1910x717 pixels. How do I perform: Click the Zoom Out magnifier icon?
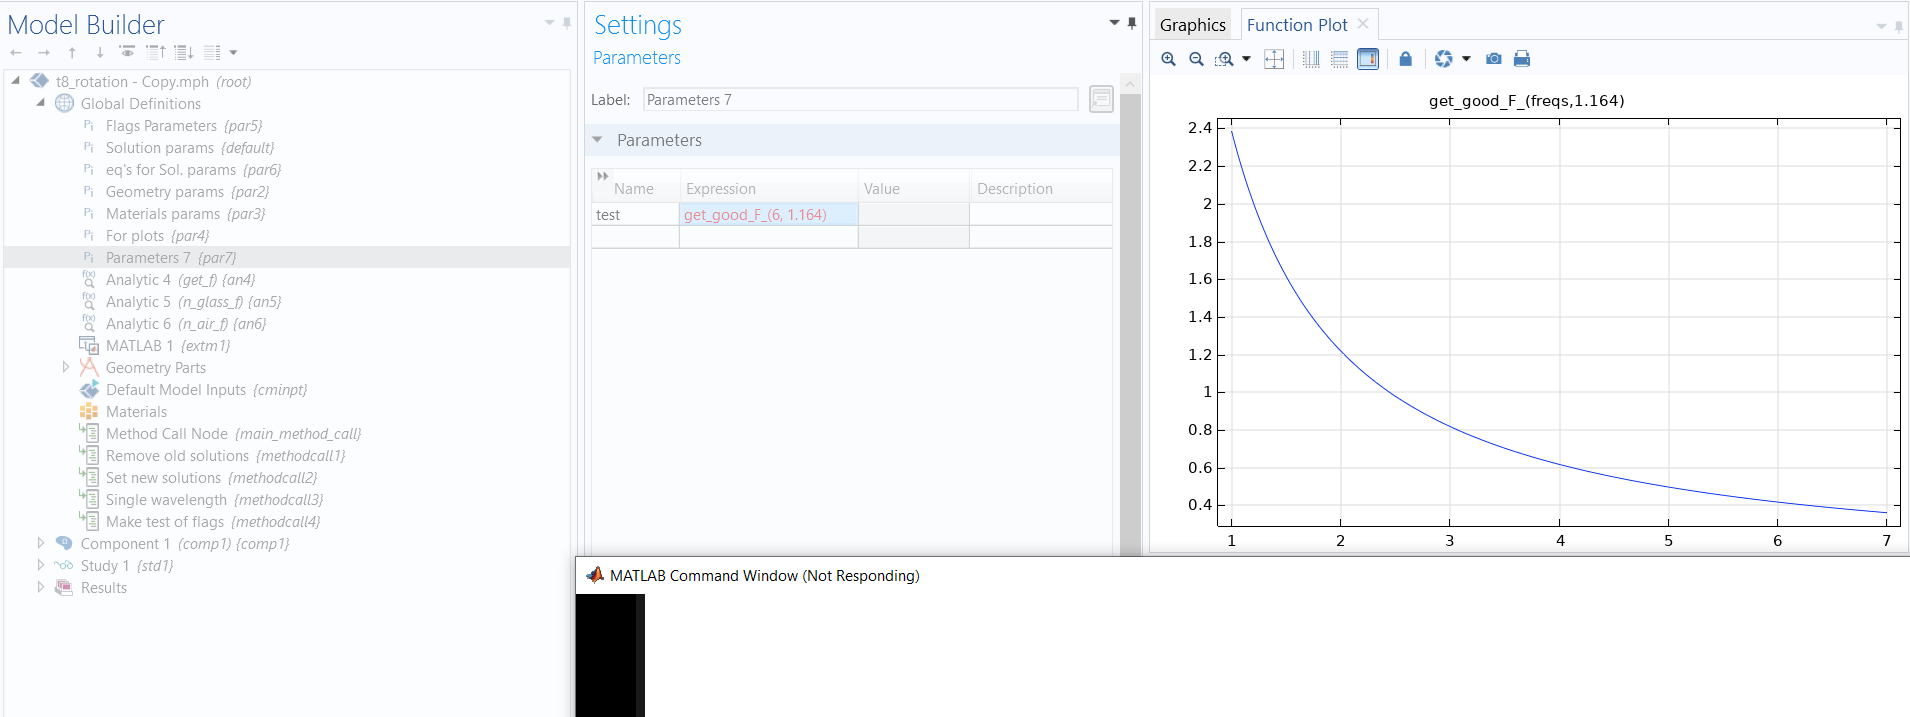pyautogui.click(x=1196, y=59)
